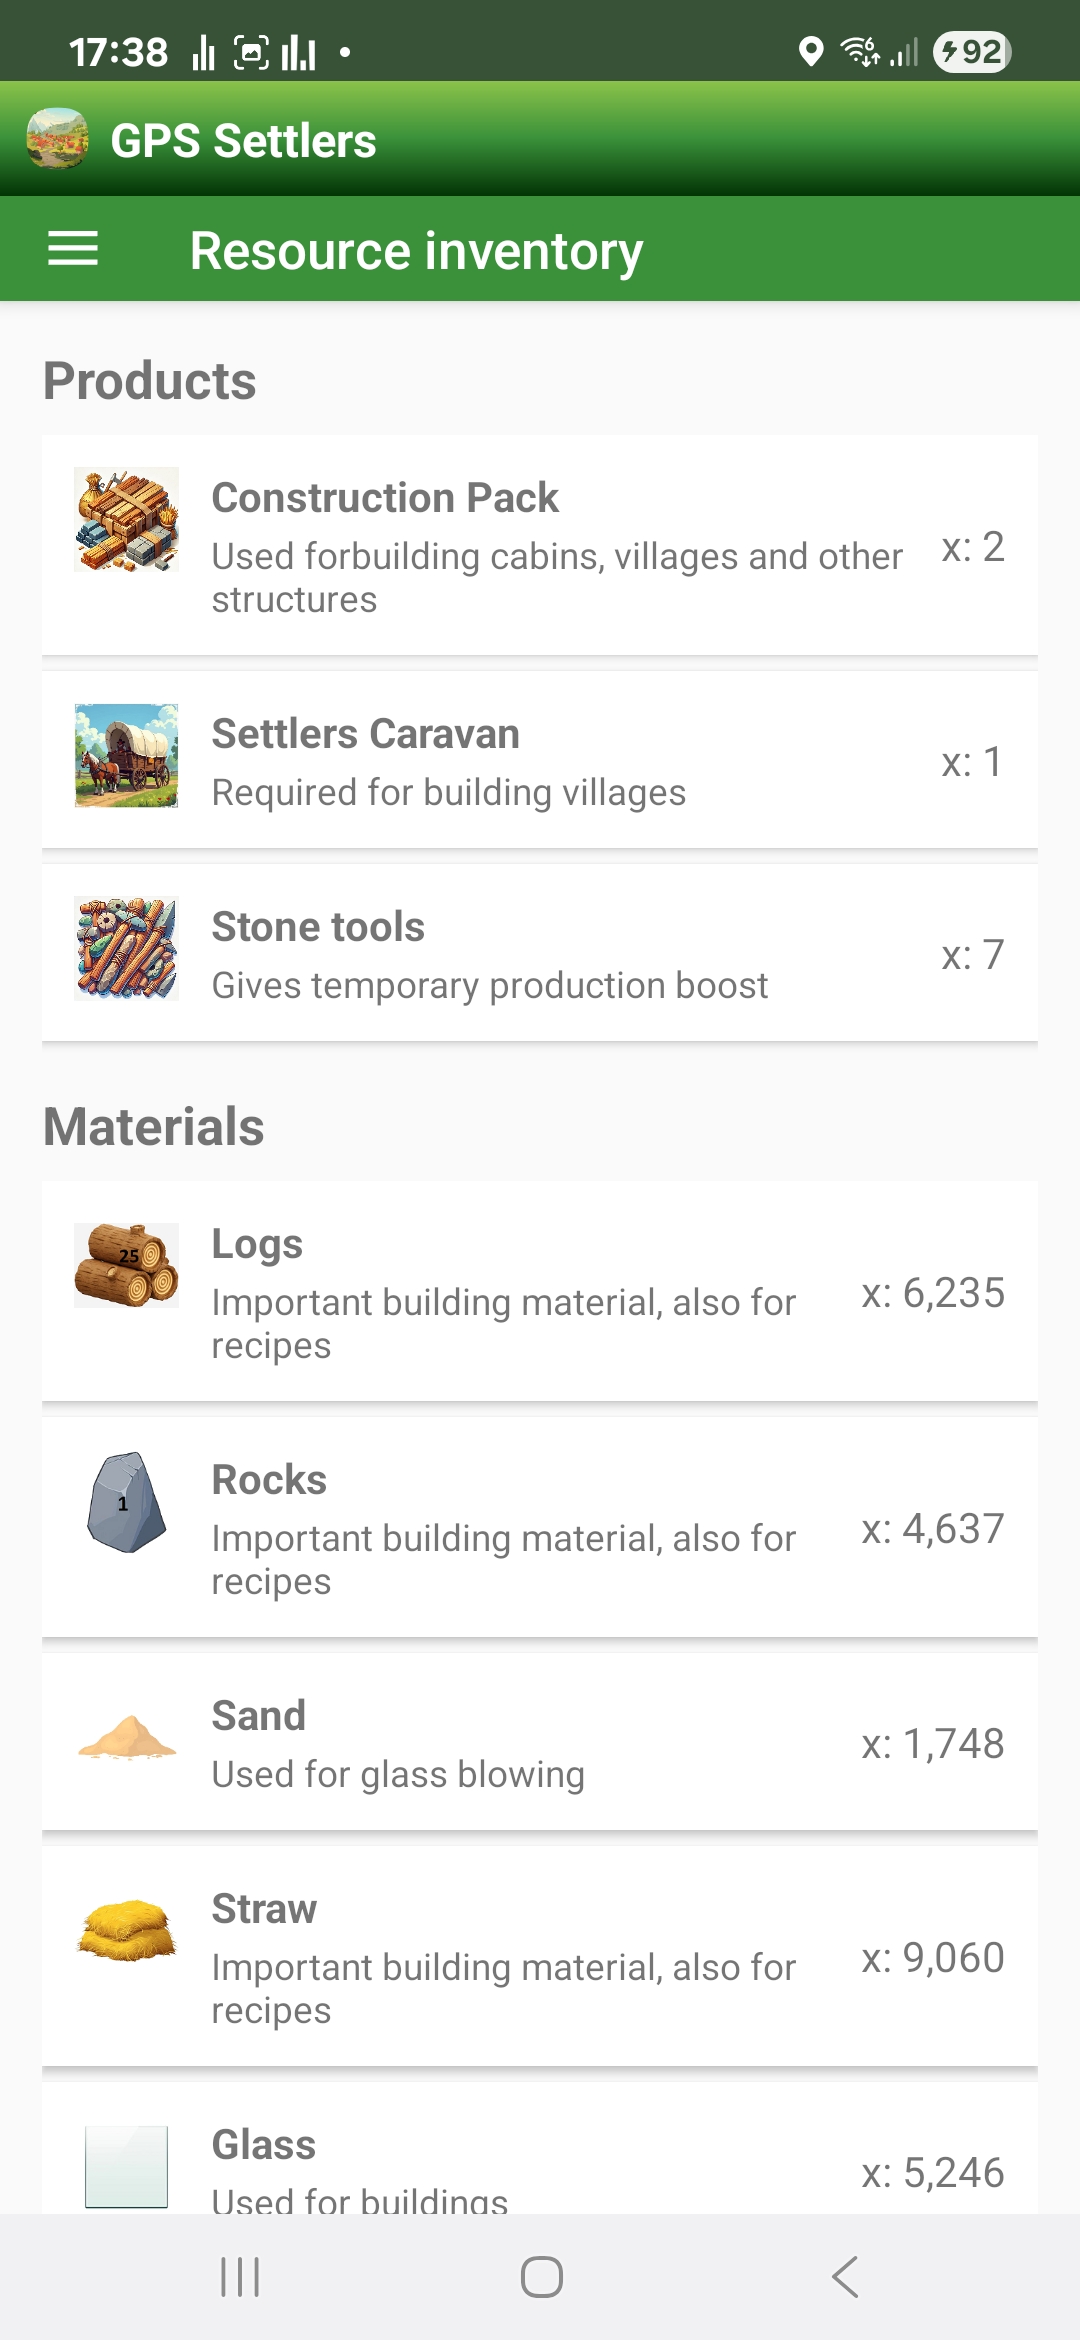Open Android recent apps button
The image size is (1080, 2340).
pos(240,2277)
